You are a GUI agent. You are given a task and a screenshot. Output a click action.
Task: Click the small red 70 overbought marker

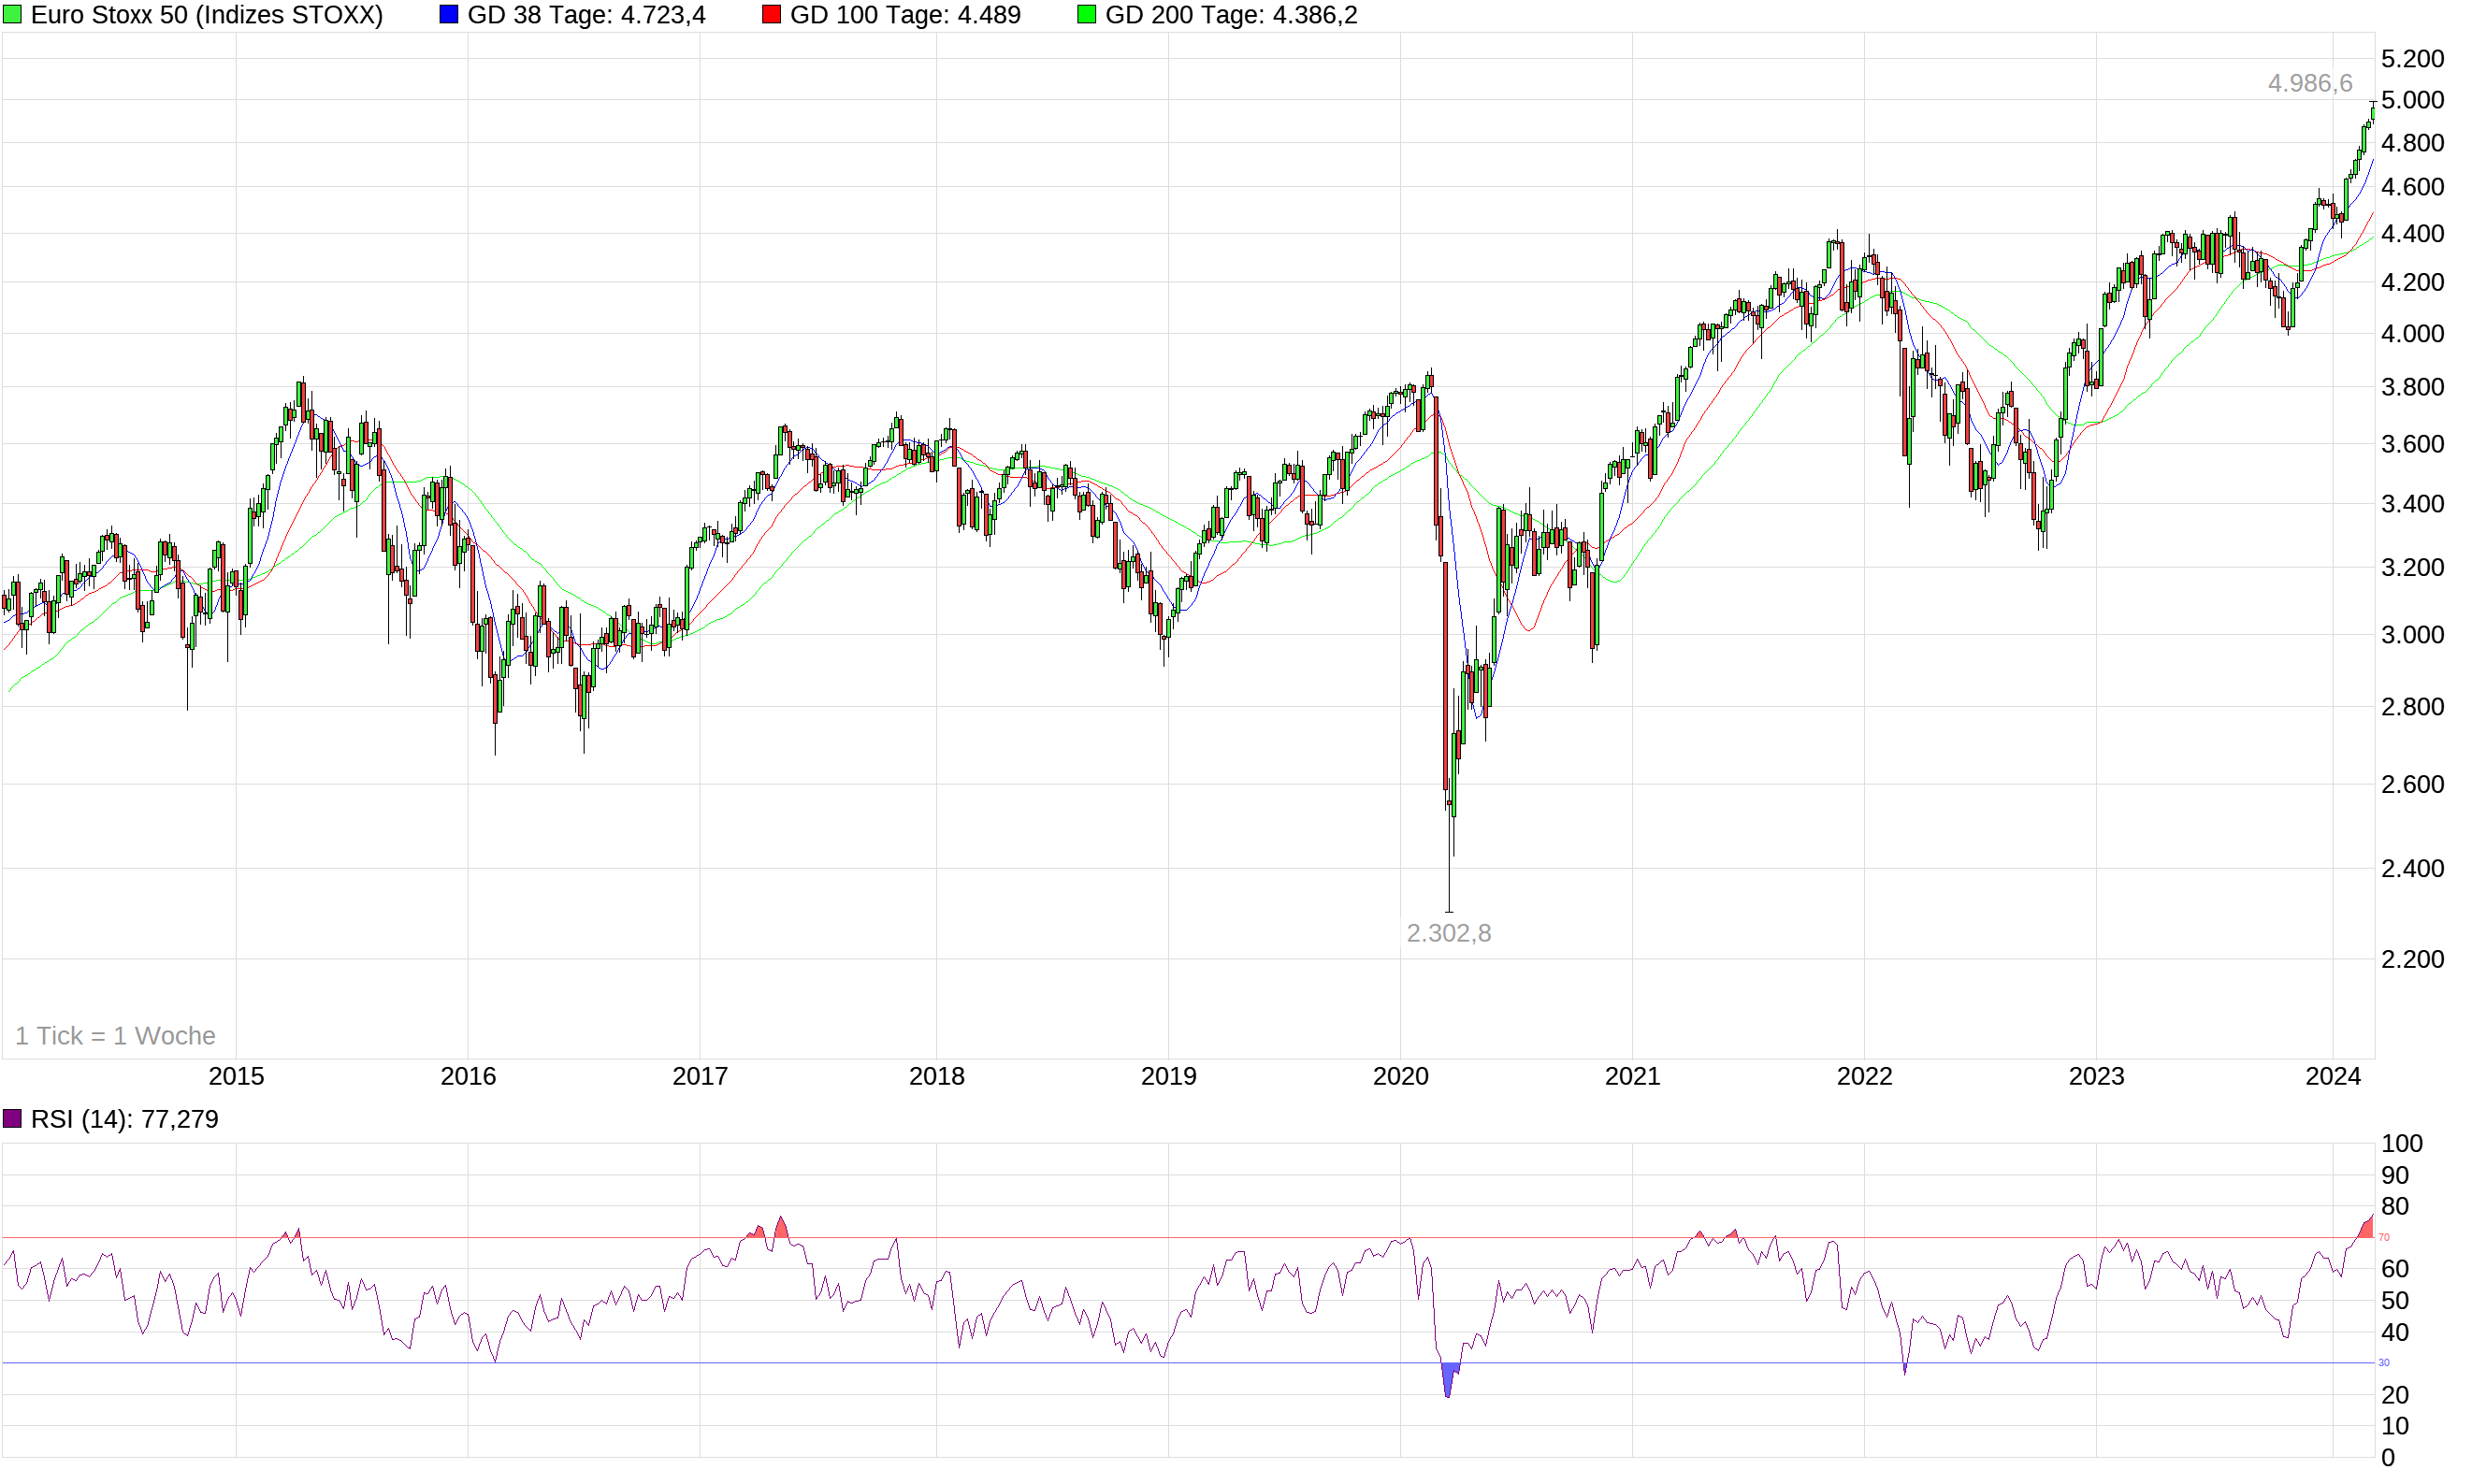[2383, 1238]
